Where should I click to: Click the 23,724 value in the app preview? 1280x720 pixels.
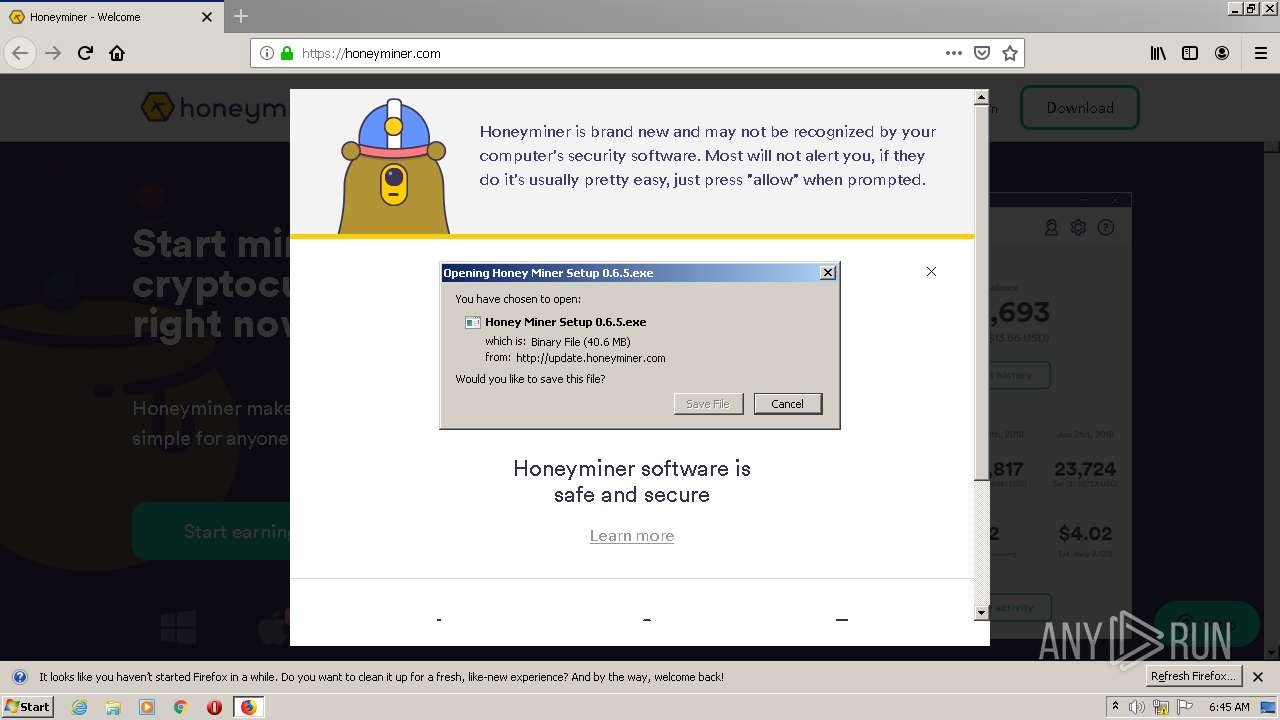1085,469
